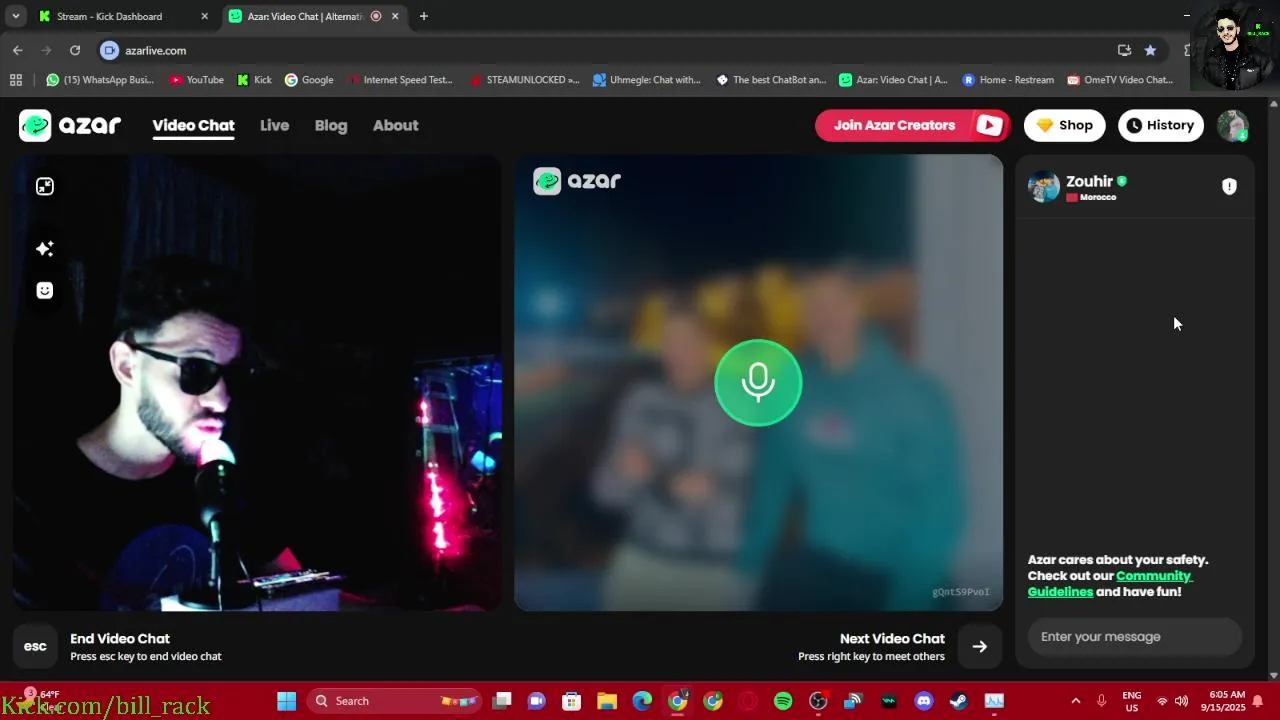This screenshot has height=720, width=1280.
Task: Open Steam from taskbar
Action: click(x=959, y=701)
